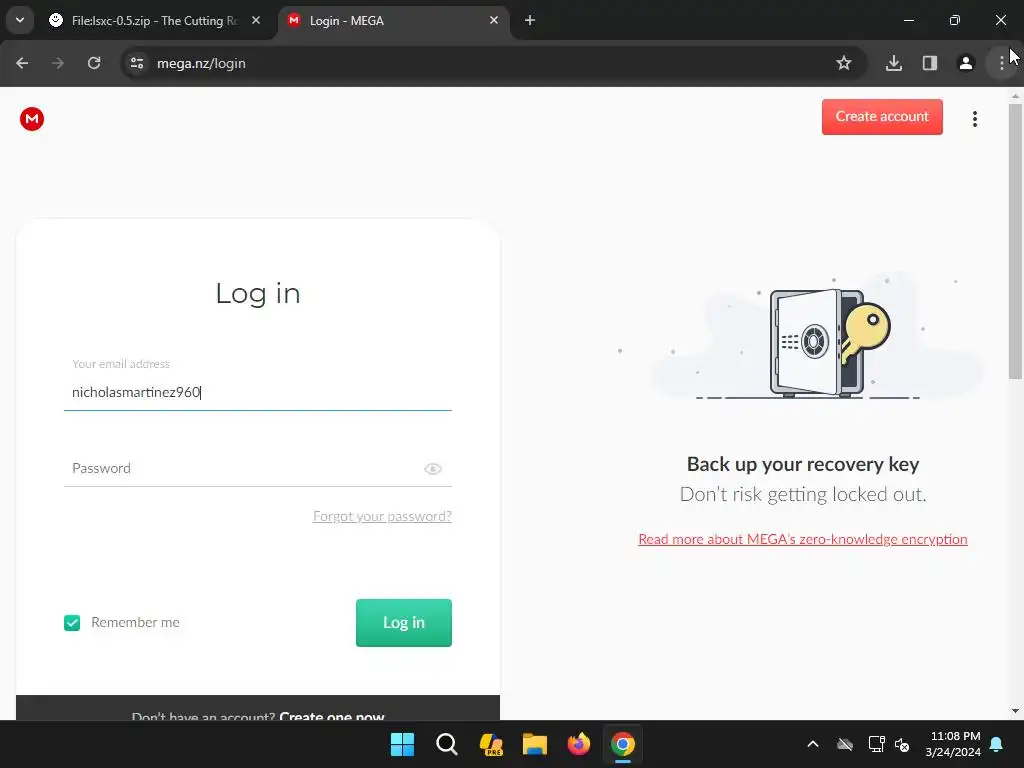Screen dimensions: 1024x768
Task: Open Forgot your password link
Action: 382,516
